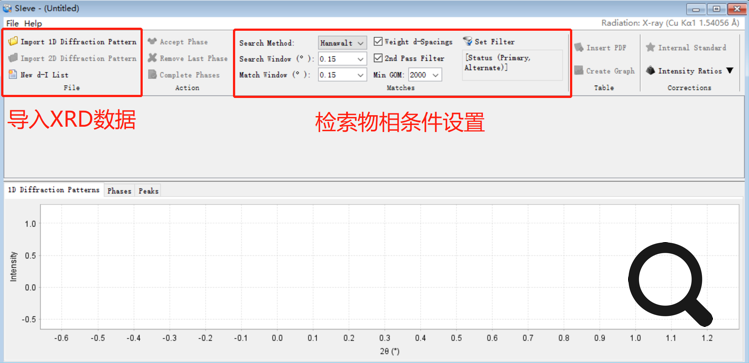
Task: Click the Insert PDF icon
Action: tap(579, 47)
